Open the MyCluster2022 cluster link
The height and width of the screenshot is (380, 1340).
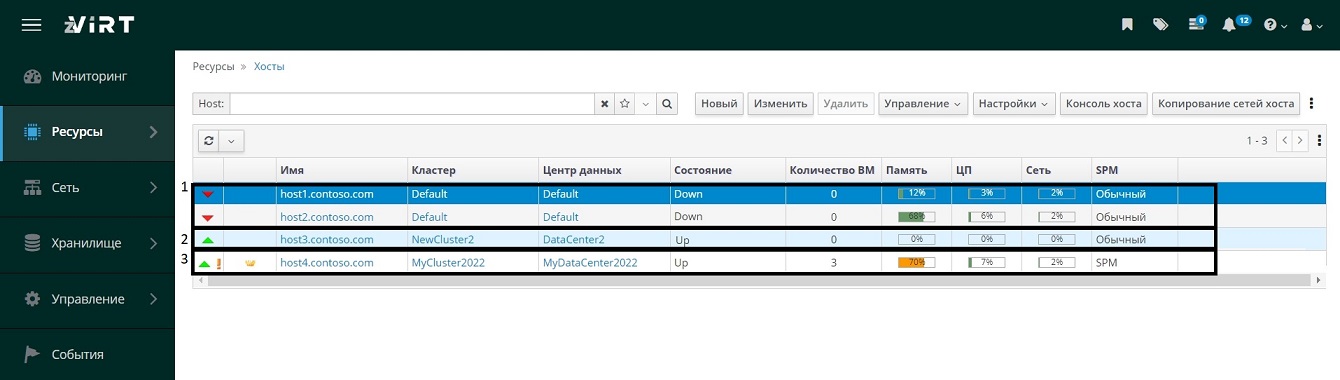[448, 263]
